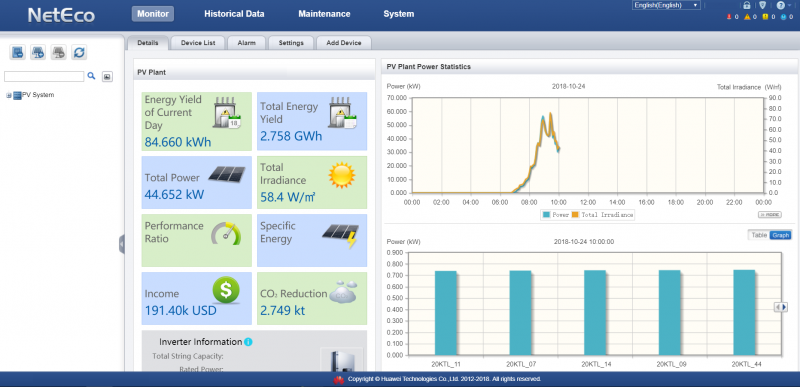Click the 20KTL_07 bar in chart
Image resolution: width=800 pixels, height=387 pixels.
tap(520, 313)
